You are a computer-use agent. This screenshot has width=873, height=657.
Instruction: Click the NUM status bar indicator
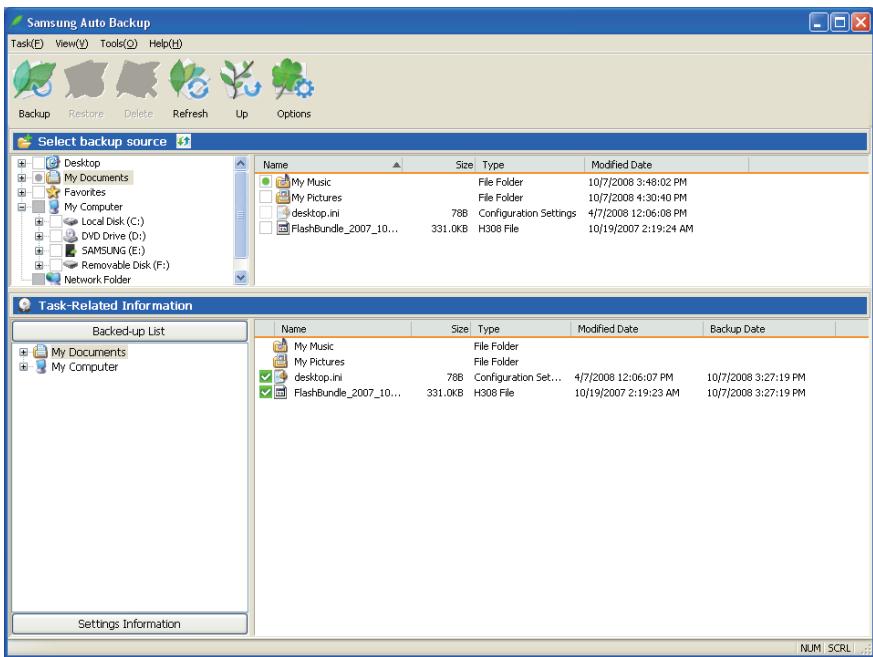pyautogui.click(x=810, y=648)
